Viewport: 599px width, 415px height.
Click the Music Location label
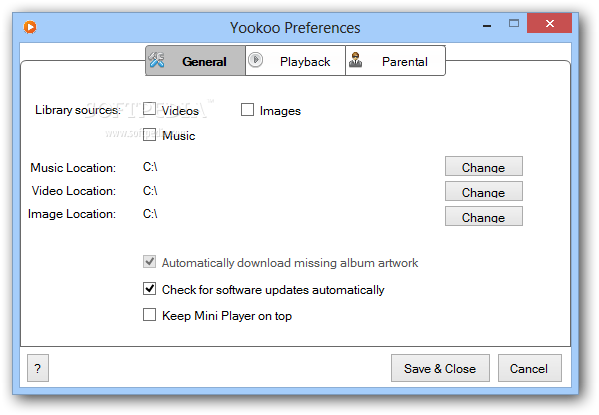(73, 168)
